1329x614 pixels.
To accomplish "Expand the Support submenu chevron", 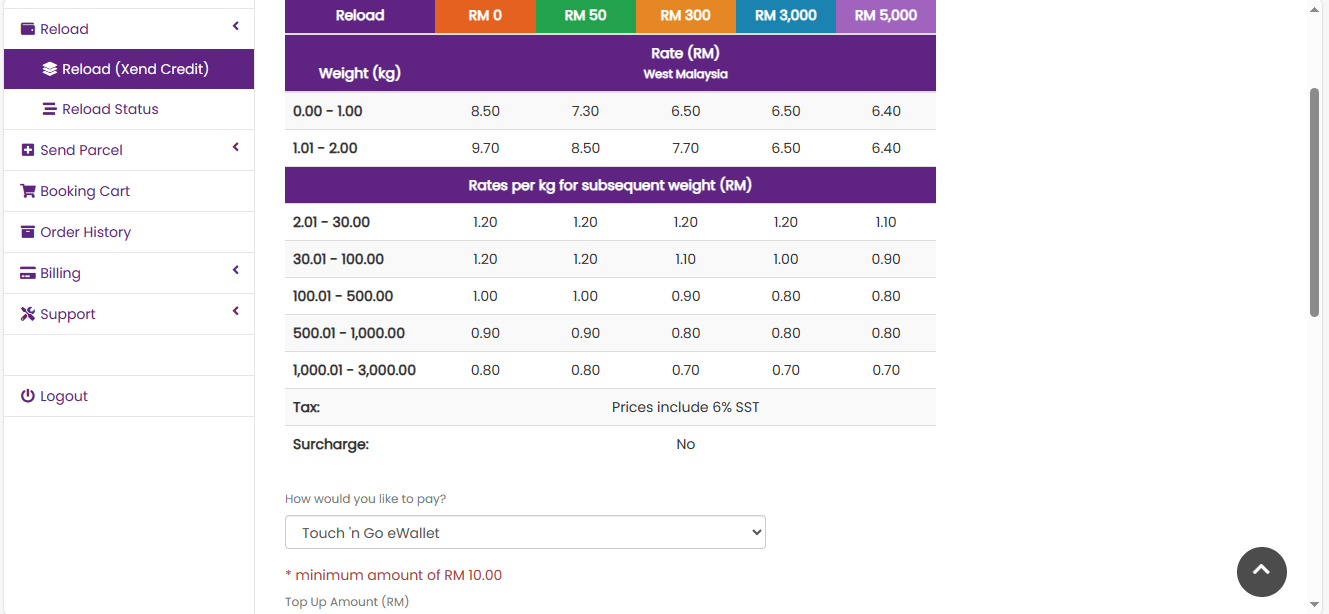I will coord(236,312).
